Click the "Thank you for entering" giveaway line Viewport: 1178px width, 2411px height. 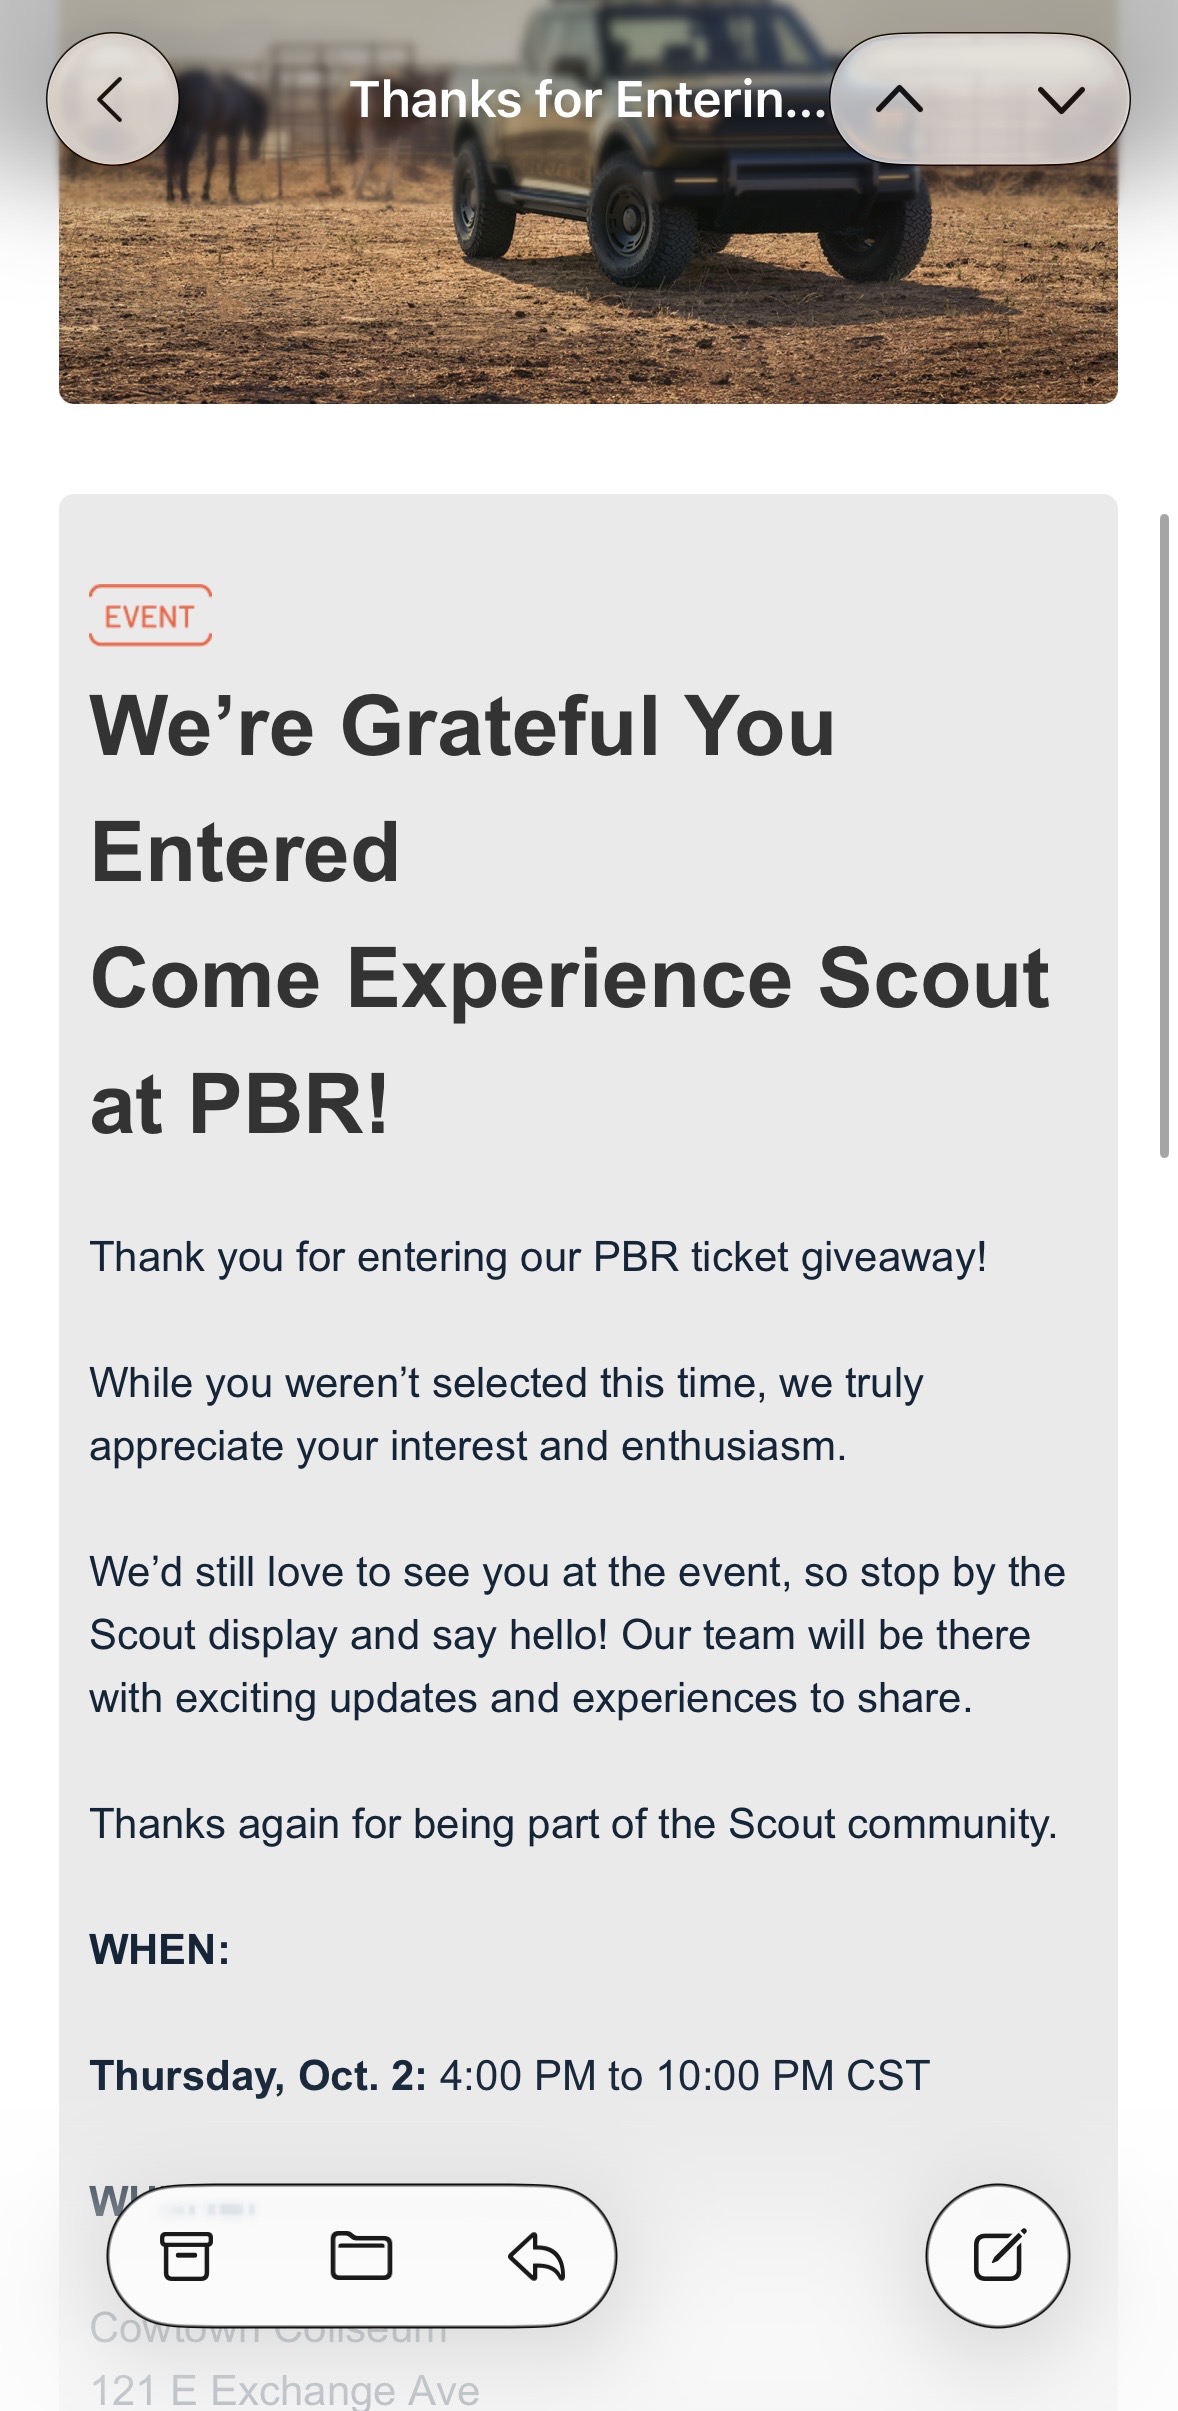pos(538,1257)
